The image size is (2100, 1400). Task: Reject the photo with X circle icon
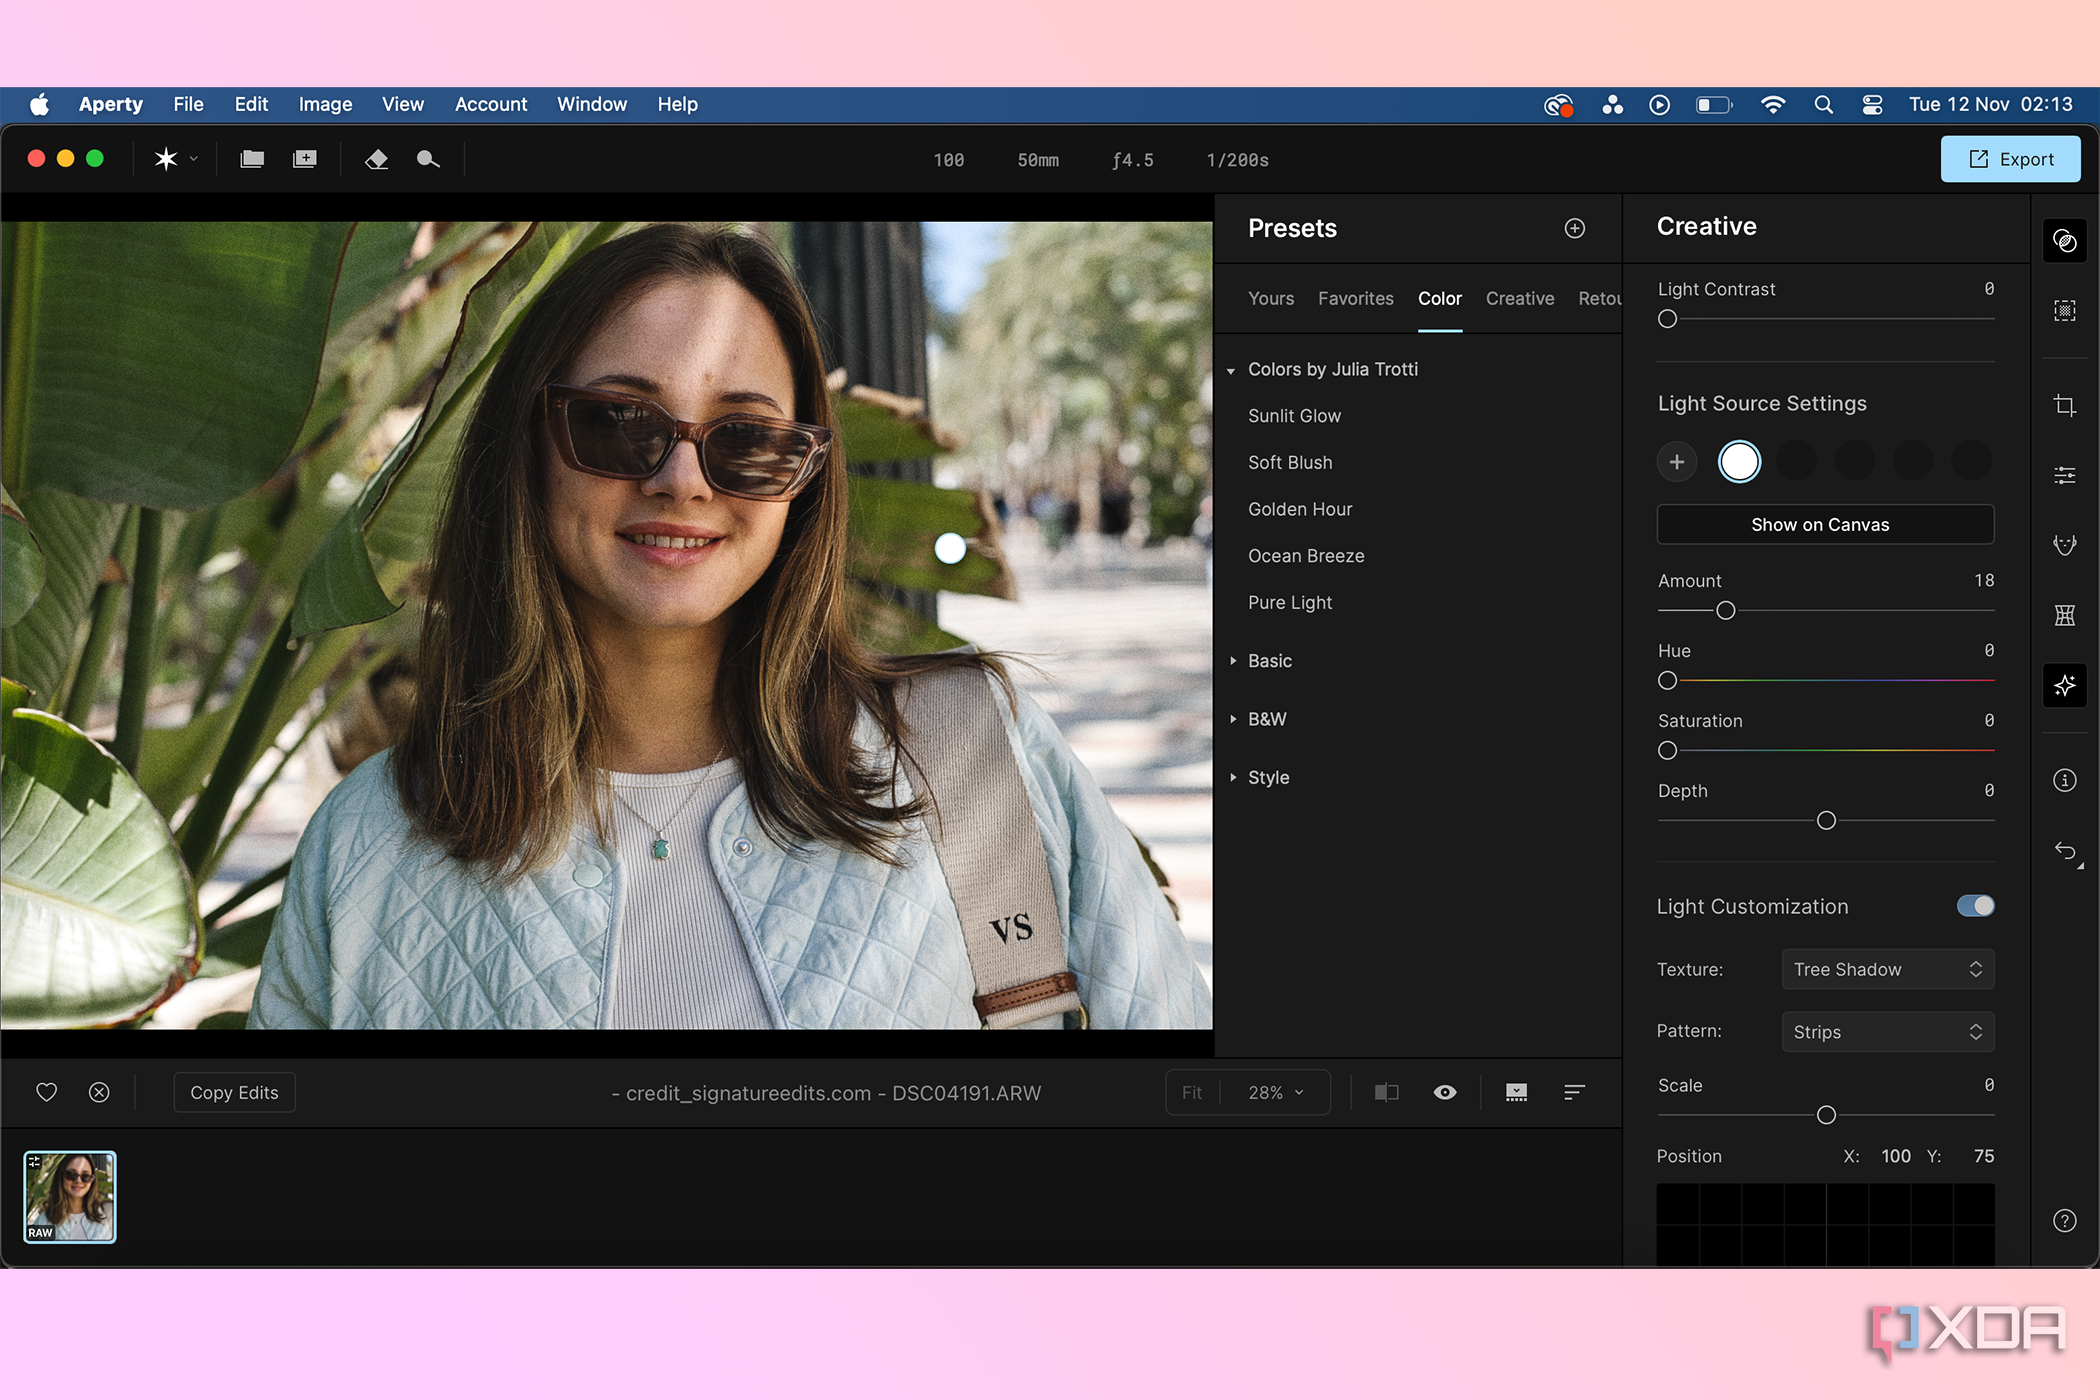(x=99, y=1092)
